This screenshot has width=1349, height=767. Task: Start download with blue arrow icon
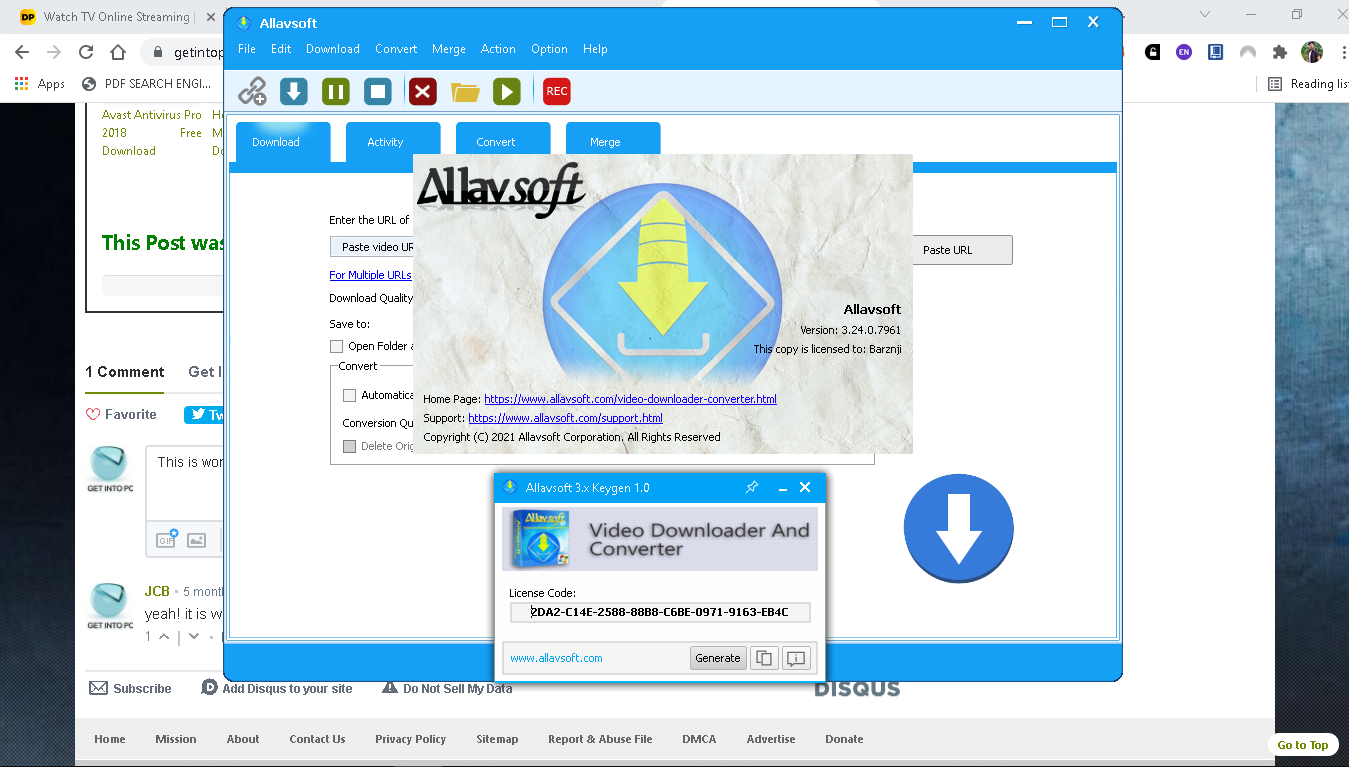(293, 92)
